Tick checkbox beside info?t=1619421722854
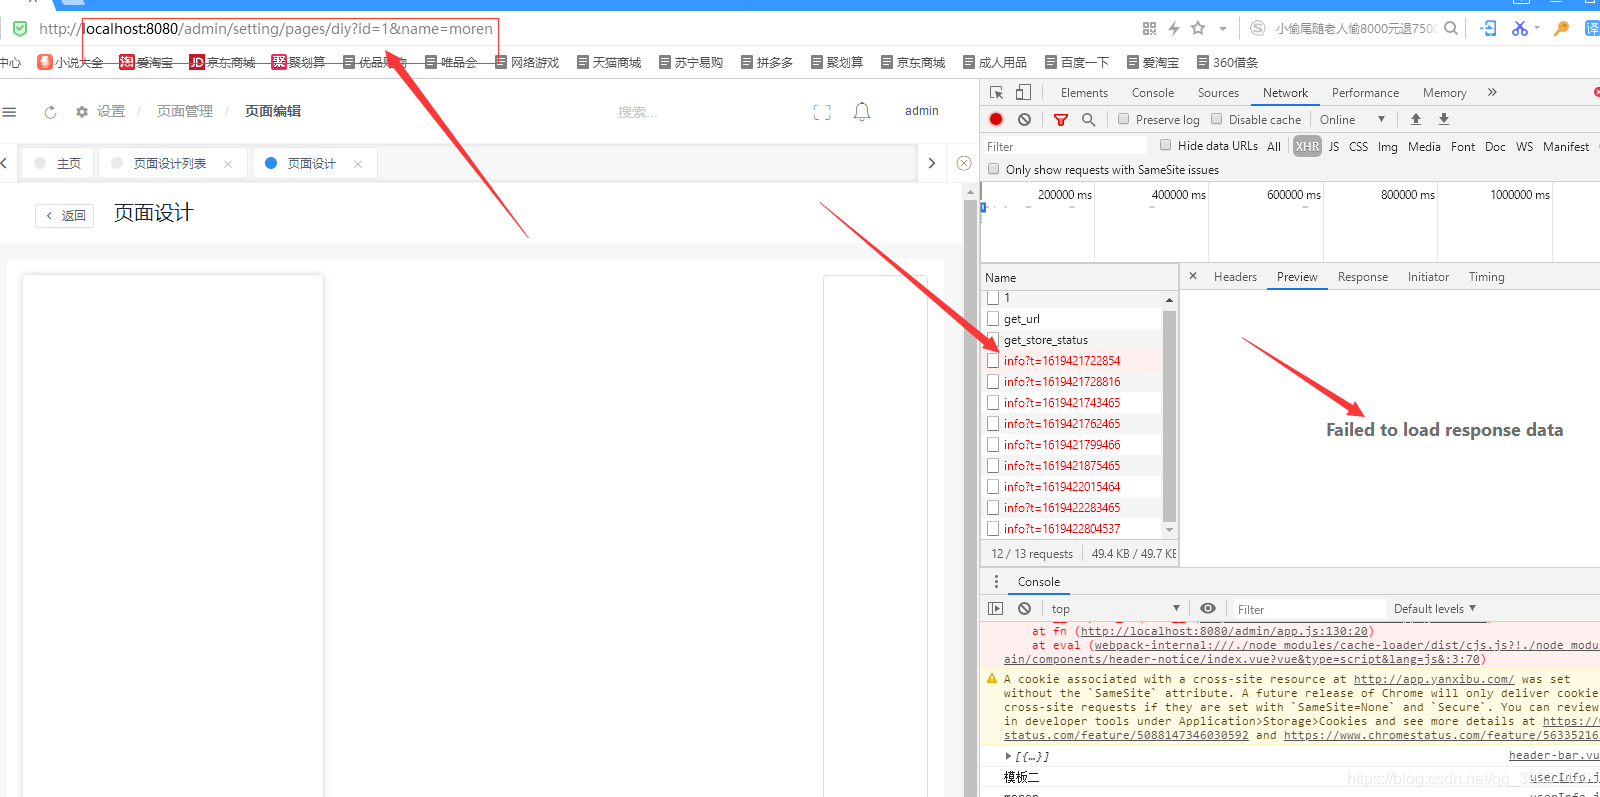 [x=993, y=360]
